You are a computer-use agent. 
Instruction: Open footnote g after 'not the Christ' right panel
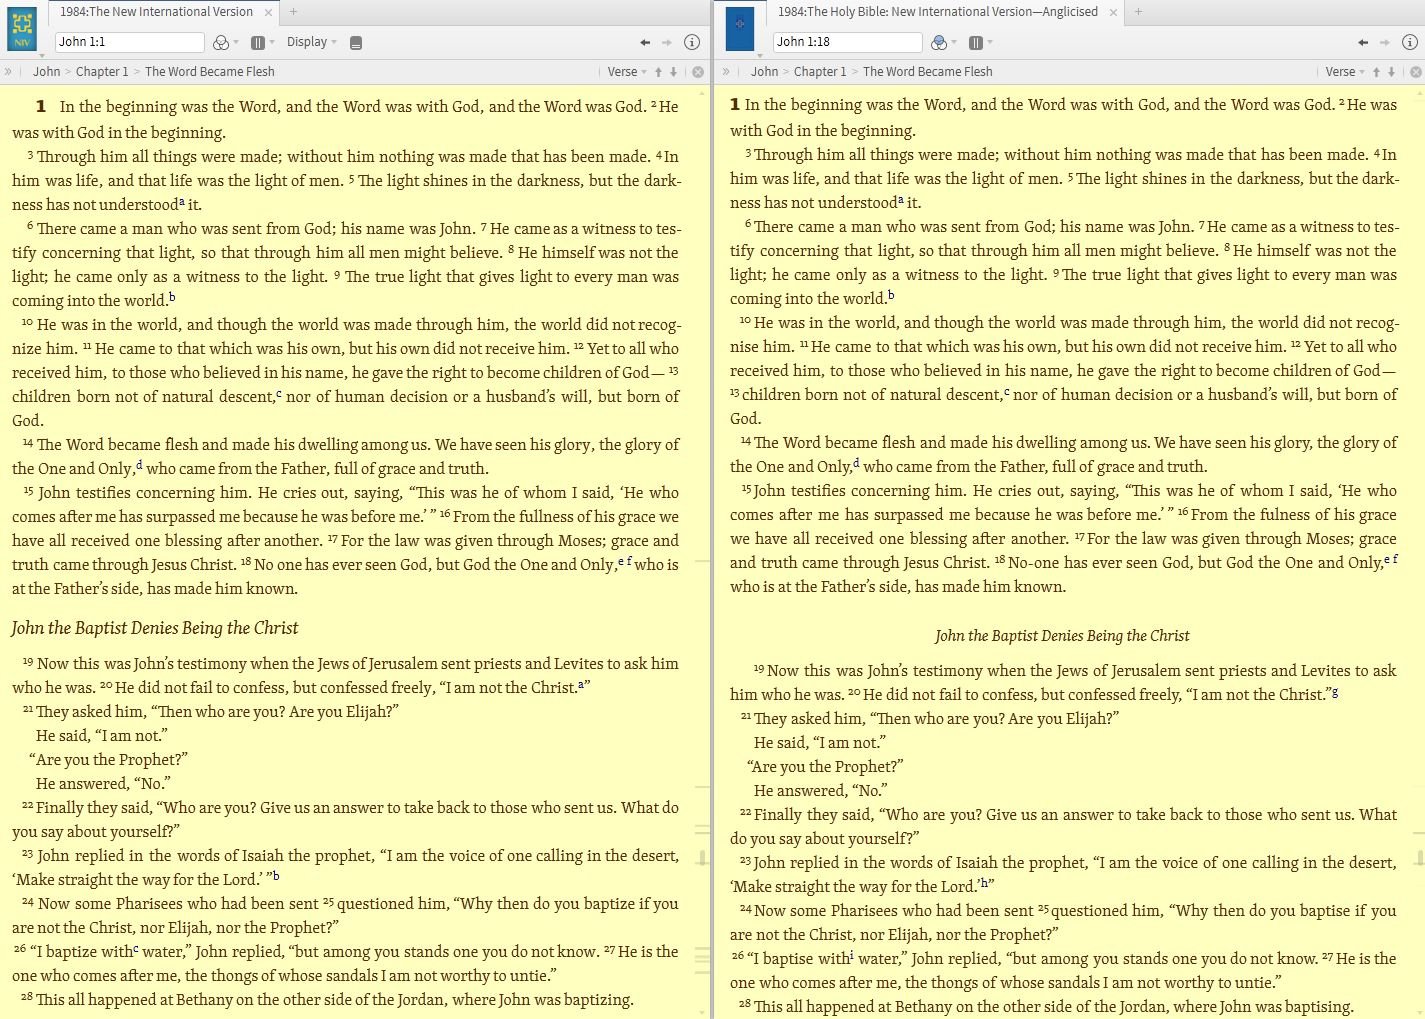click(1335, 692)
